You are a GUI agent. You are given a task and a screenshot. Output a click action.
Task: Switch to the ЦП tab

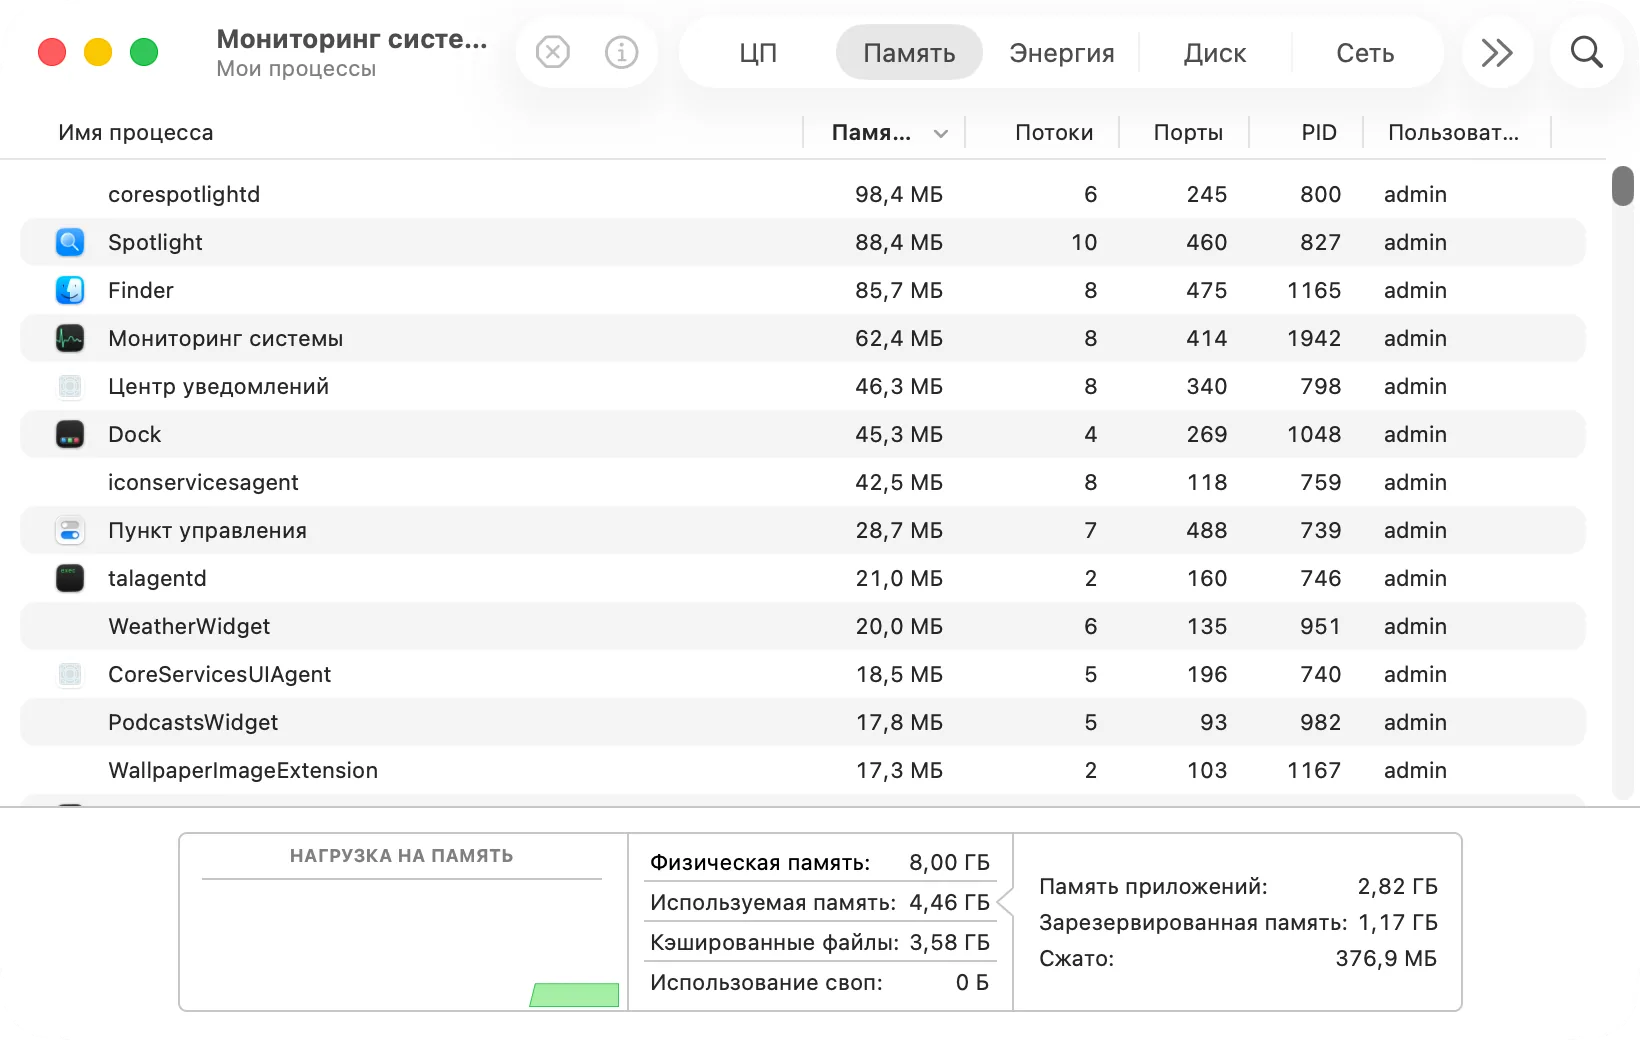pyautogui.click(x=758, y=53)
